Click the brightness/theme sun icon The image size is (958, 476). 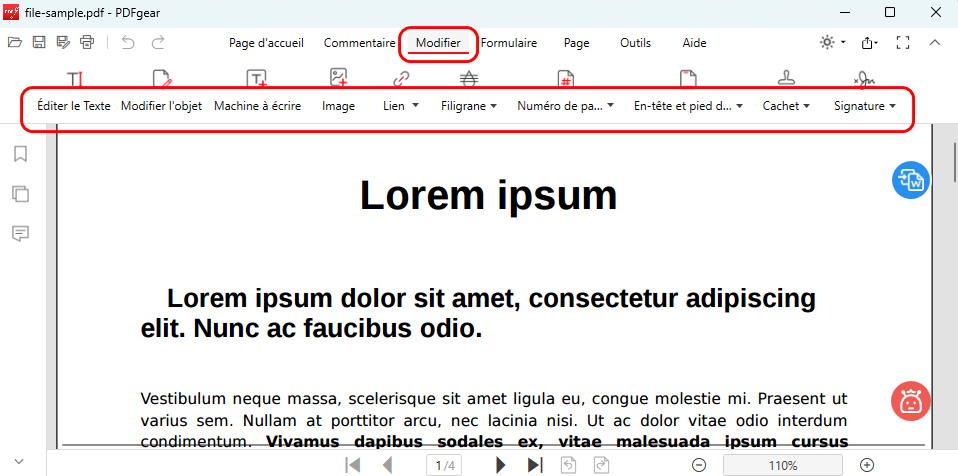pos(827,42)
